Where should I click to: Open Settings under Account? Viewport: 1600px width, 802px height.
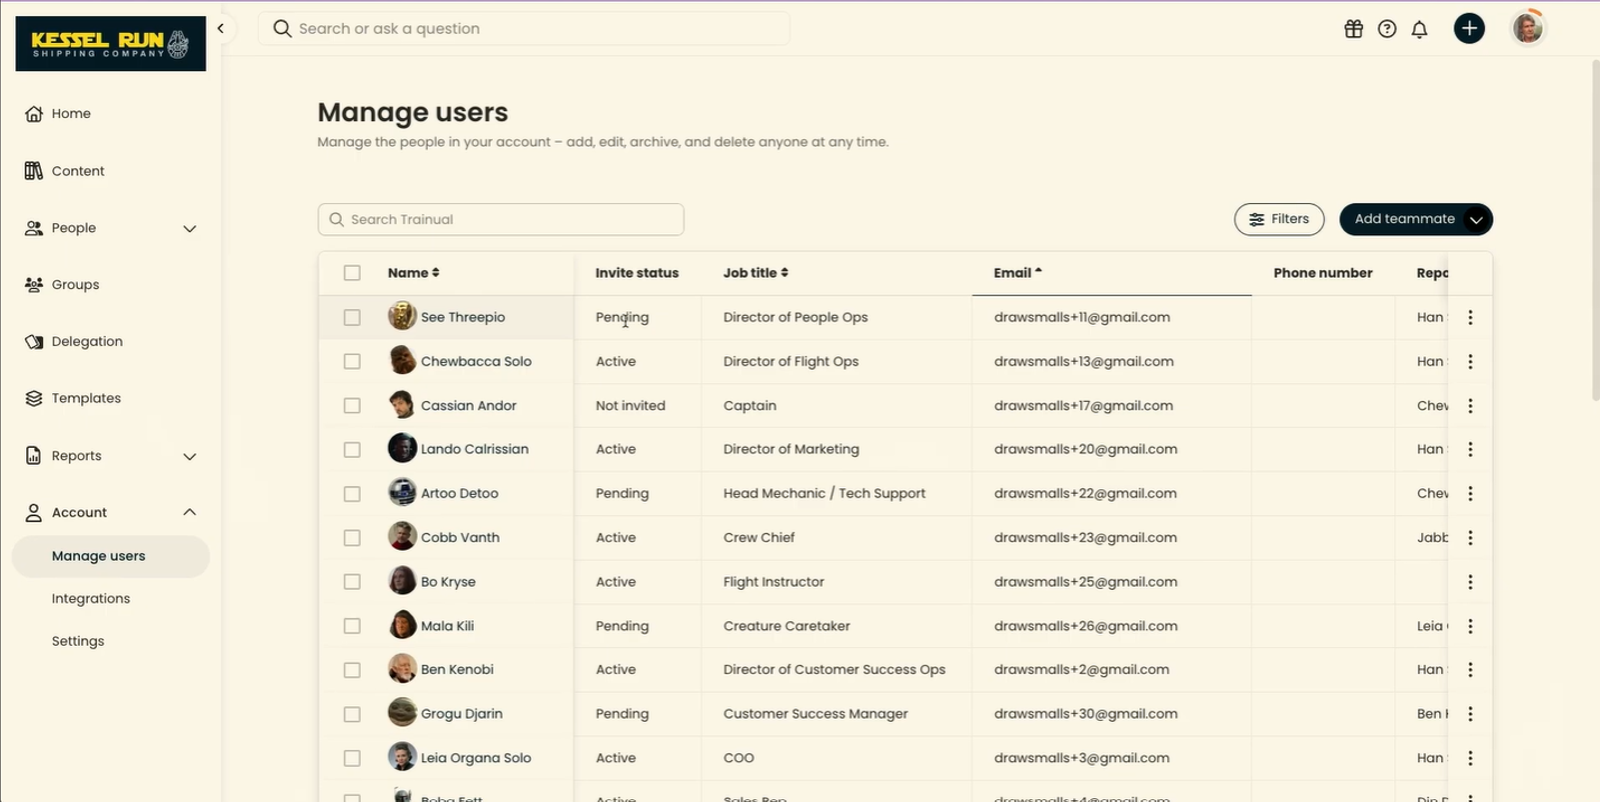pos(78,641)
